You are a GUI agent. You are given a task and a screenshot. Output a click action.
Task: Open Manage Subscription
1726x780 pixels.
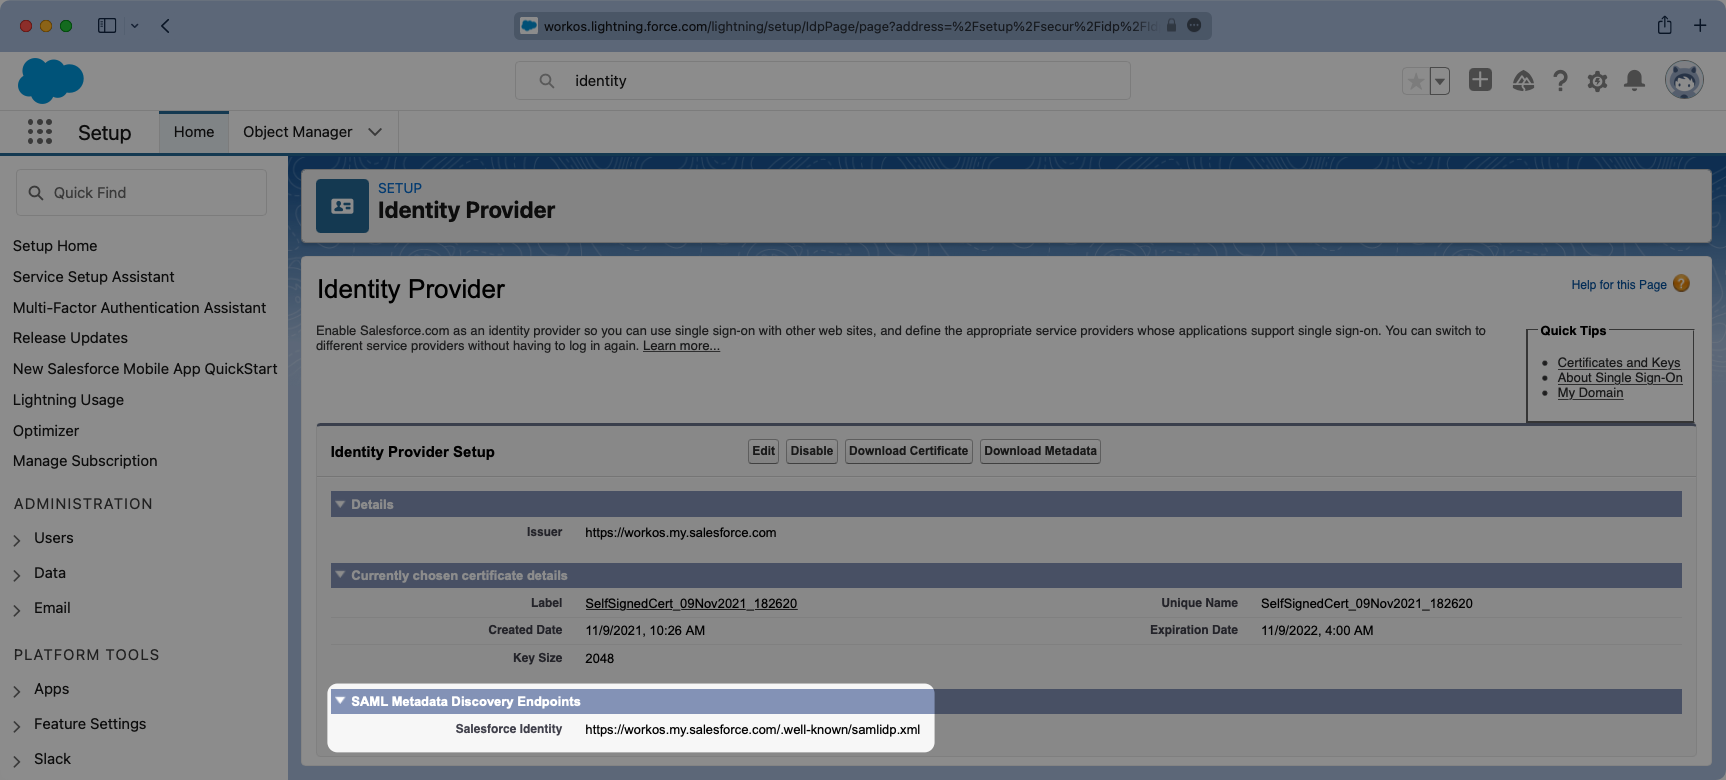coord(85,461)
